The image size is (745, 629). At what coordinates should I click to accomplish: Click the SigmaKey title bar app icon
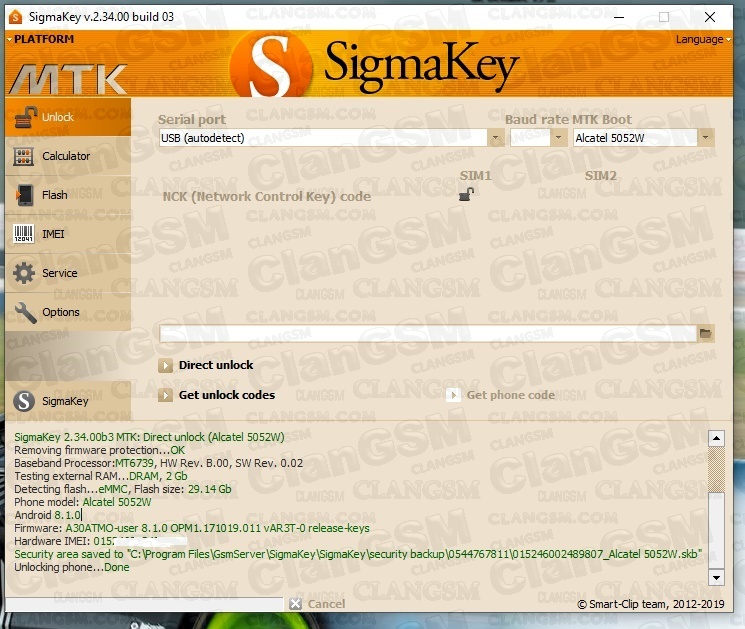tap(16, 17)
